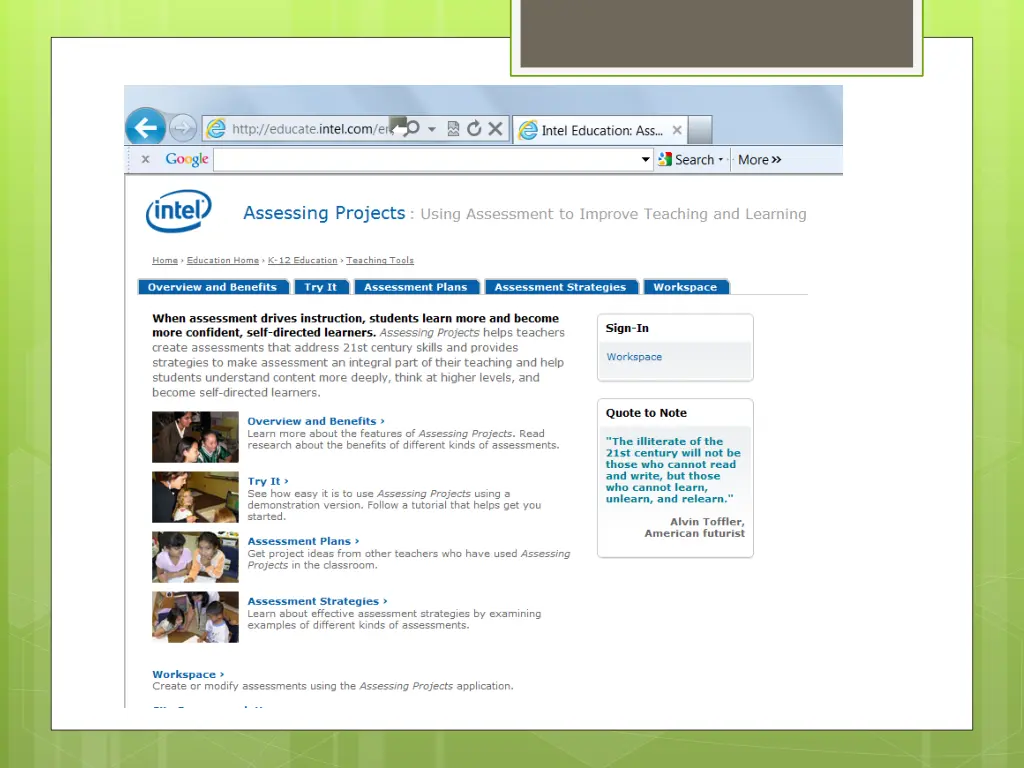Click the subtitle "Using Assessment to Improve Teaching and Learning"

[613, 214]
